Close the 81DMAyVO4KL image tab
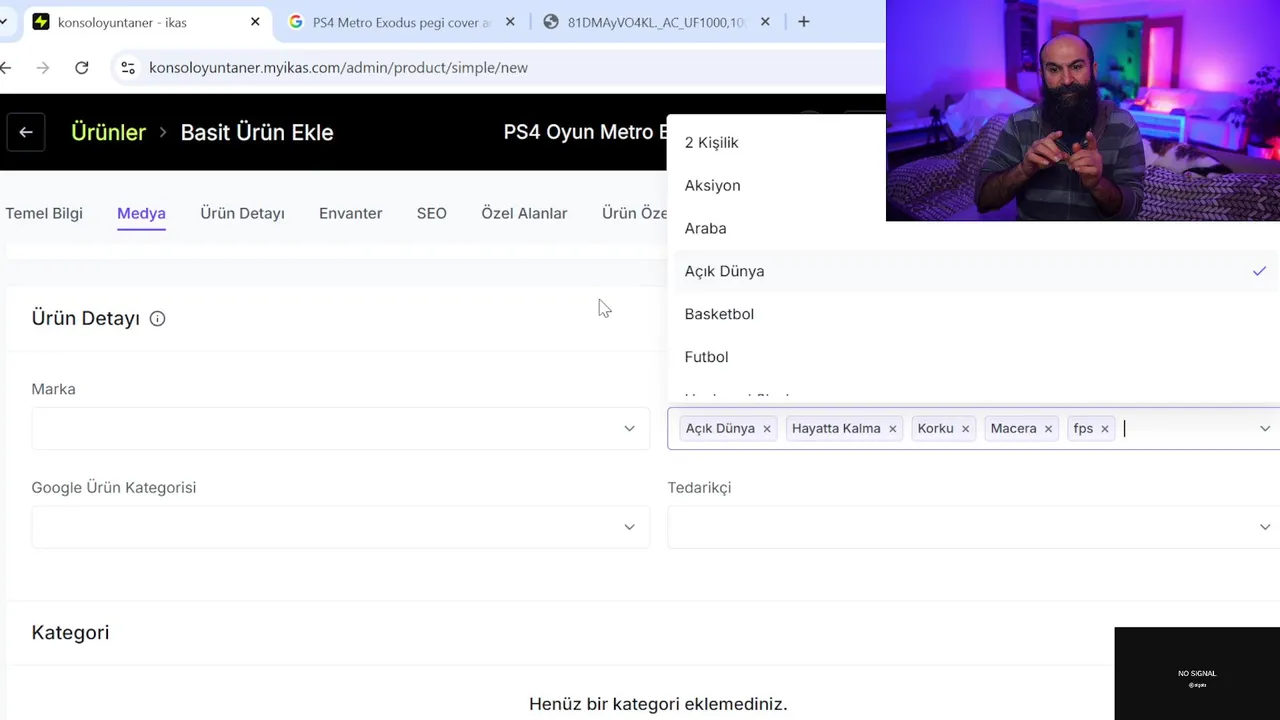This screenshot has height=720, width=1280. (x=765, y=21)
